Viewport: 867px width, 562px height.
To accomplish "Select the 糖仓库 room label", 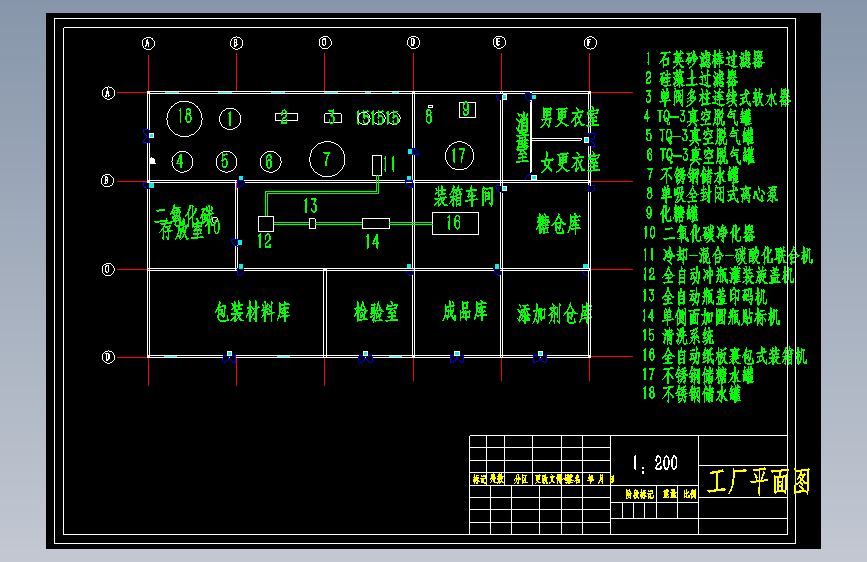I will click(558, 224).
